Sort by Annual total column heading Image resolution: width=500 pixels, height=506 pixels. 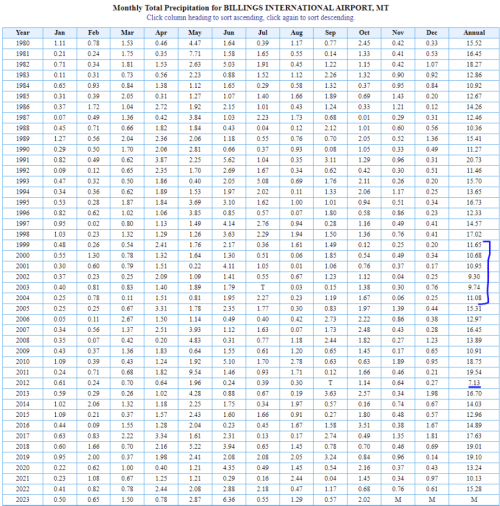point(474,33)
